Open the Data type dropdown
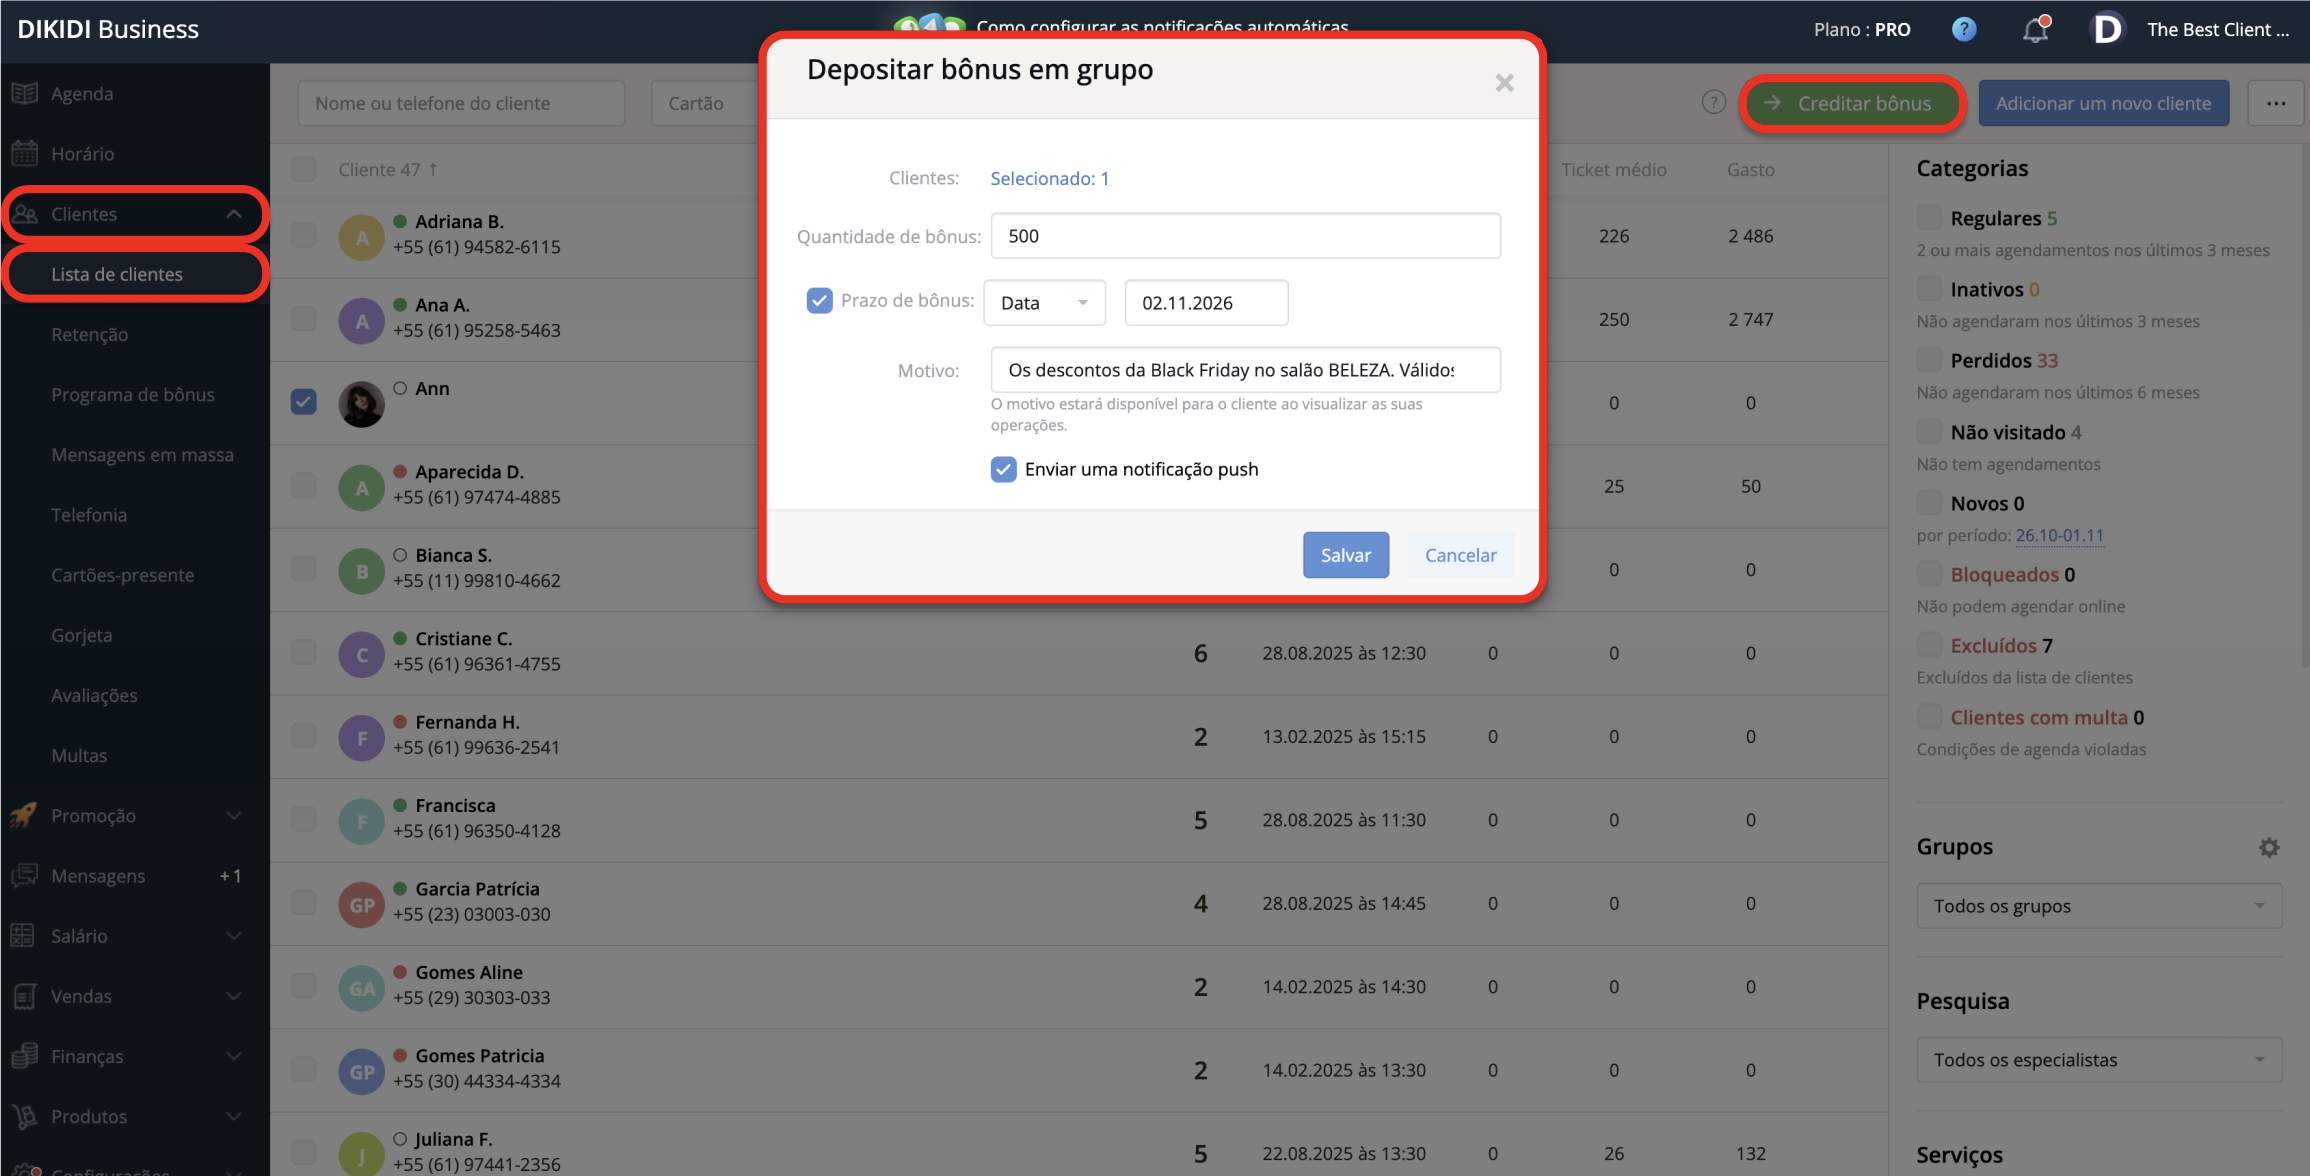 [x=1044, y=302]
